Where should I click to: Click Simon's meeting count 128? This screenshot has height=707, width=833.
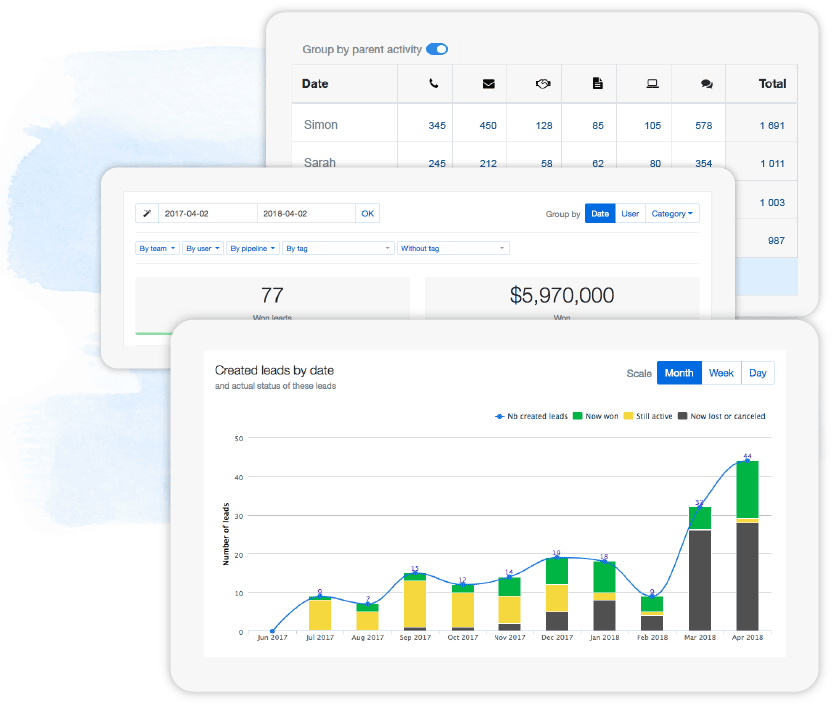543,125
